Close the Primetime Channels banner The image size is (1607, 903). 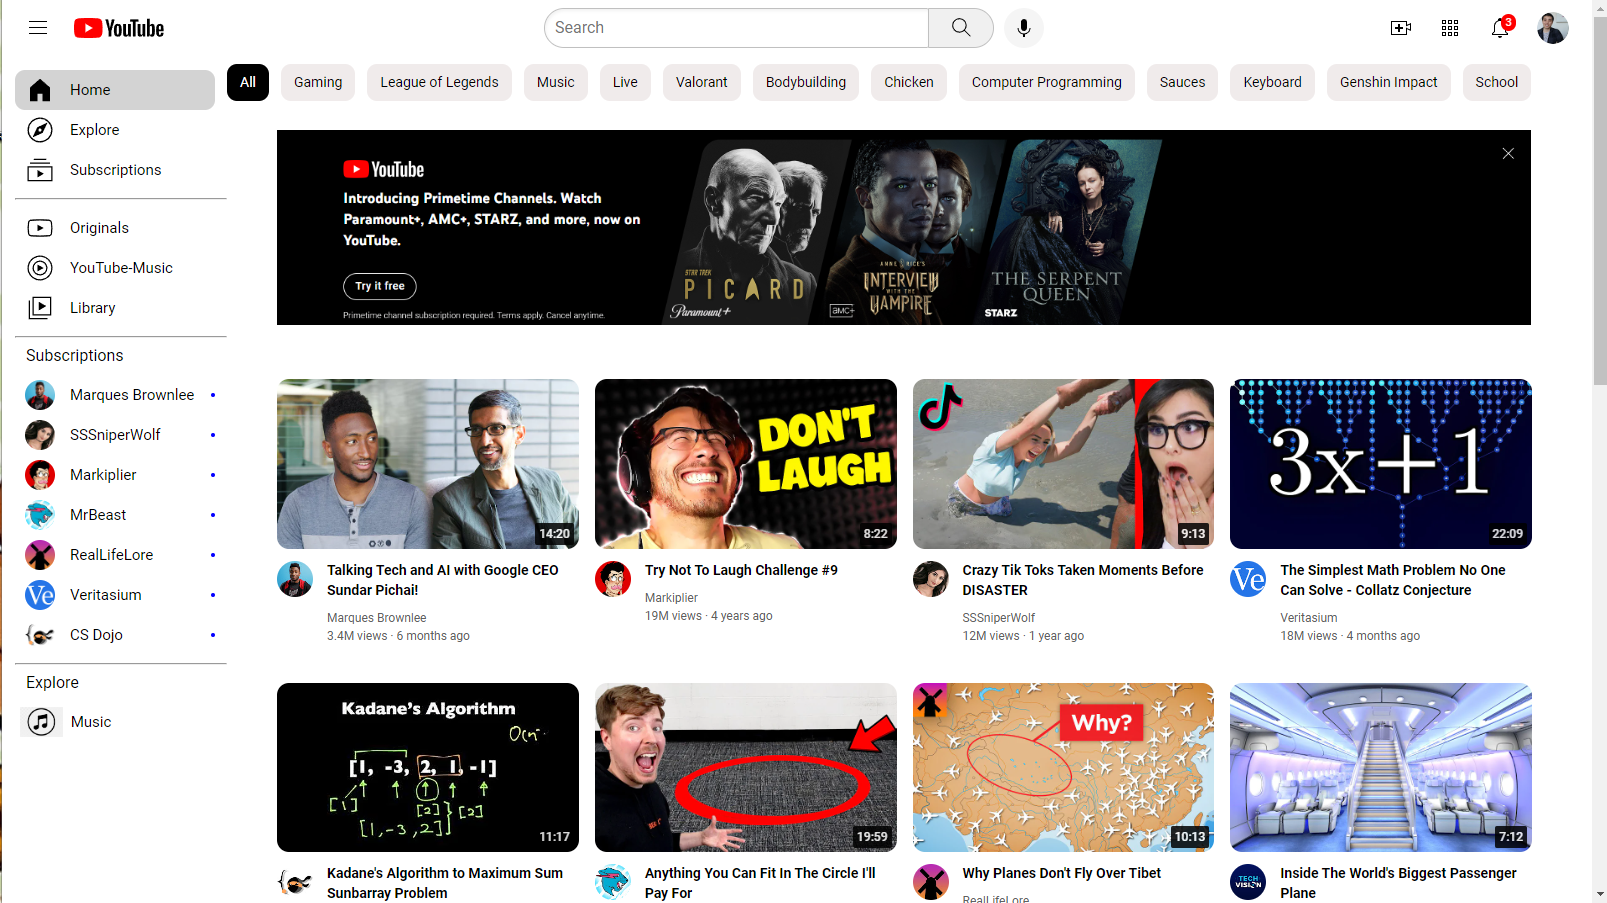[1508, 153]
